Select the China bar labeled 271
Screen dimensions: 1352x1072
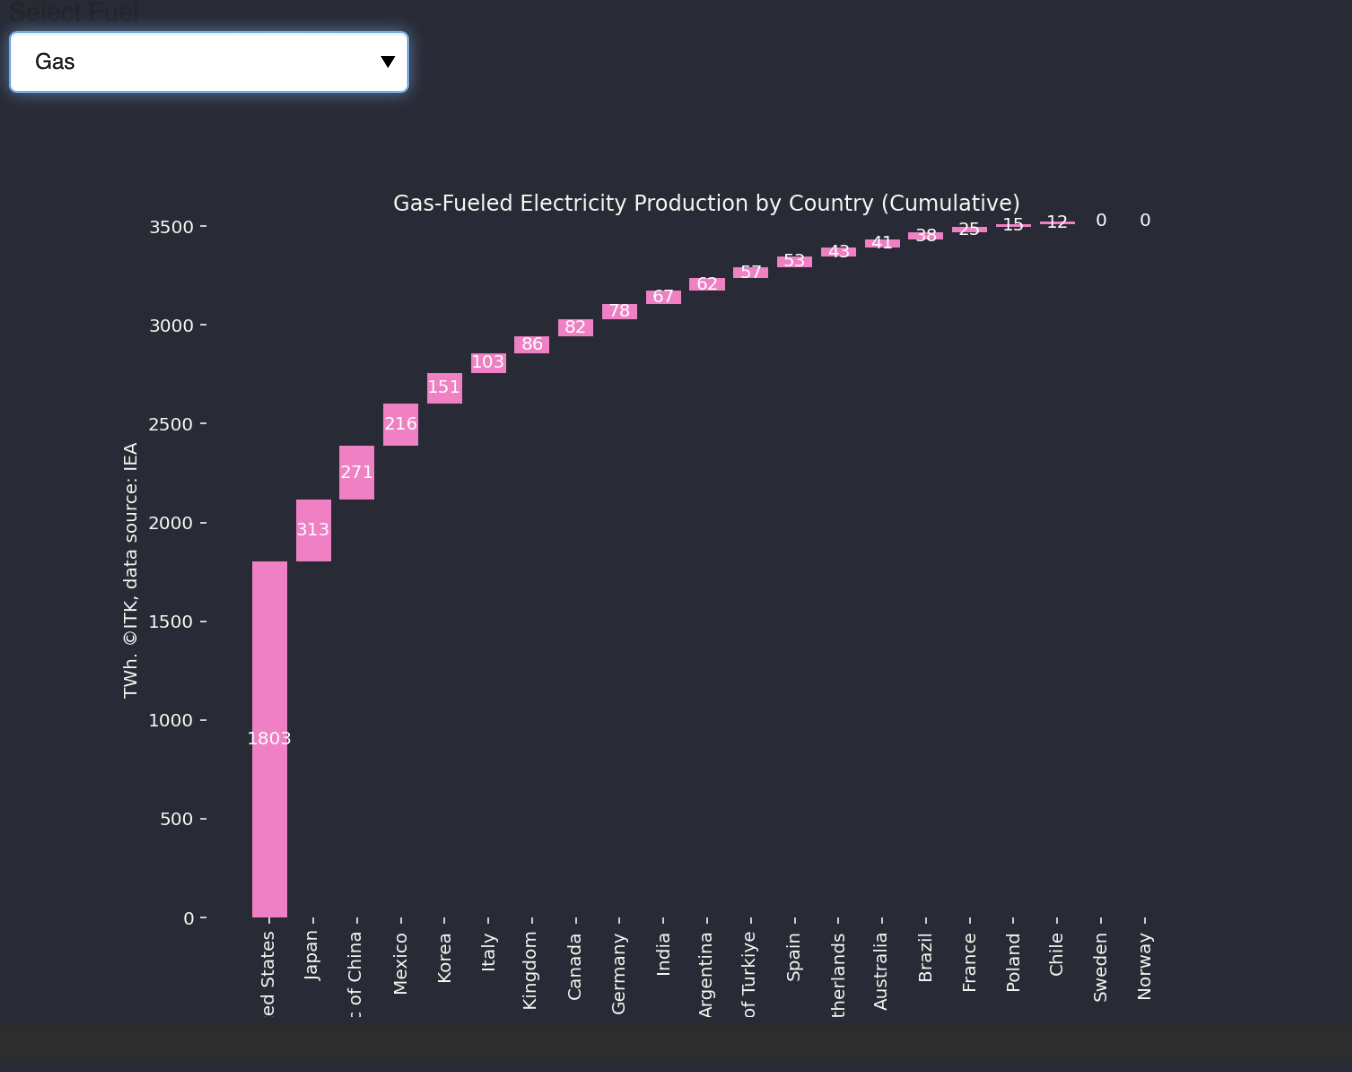coord(356,472)
